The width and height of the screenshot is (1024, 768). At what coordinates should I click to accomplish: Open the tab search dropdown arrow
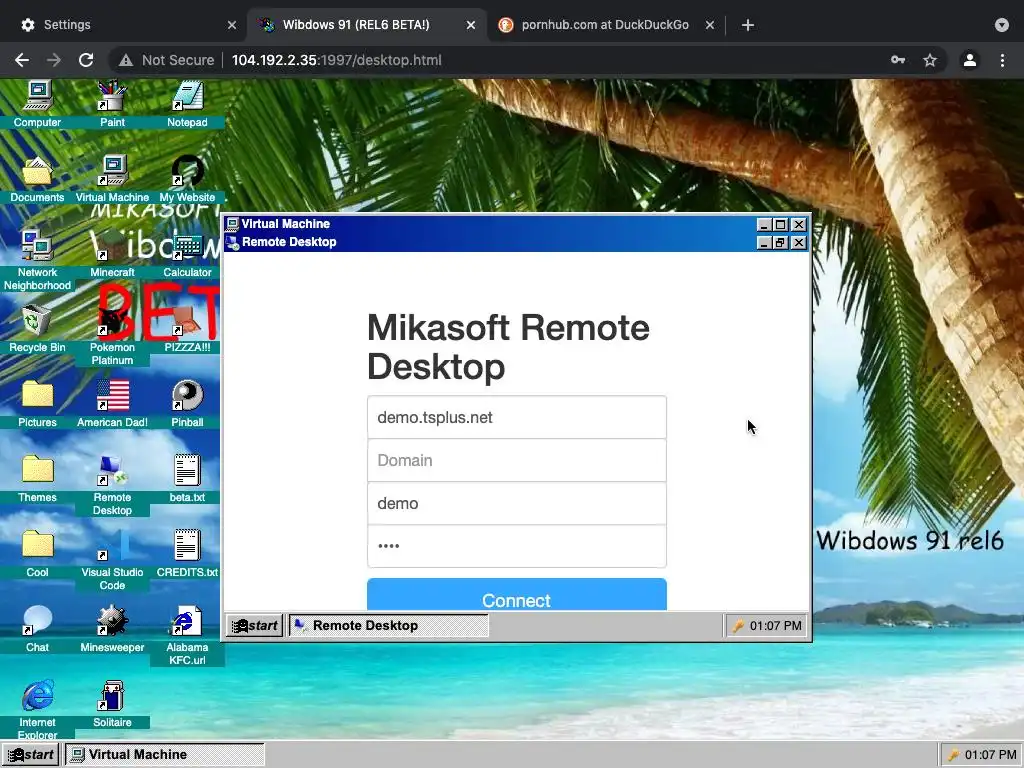1002,25
